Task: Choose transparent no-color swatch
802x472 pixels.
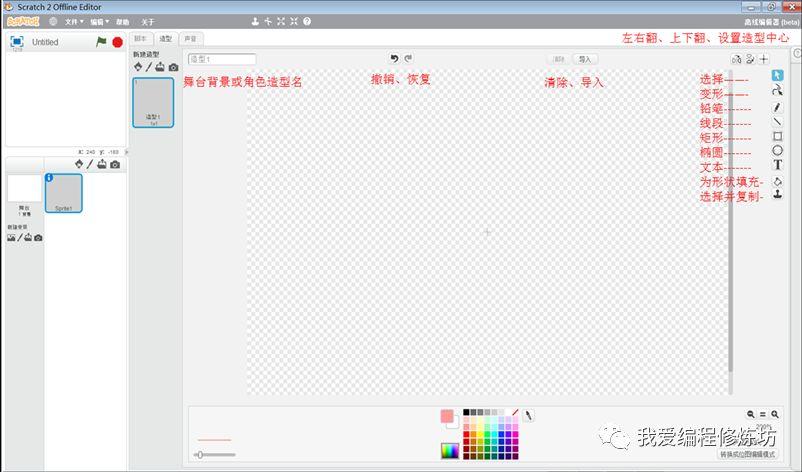Action: [515, 412]
